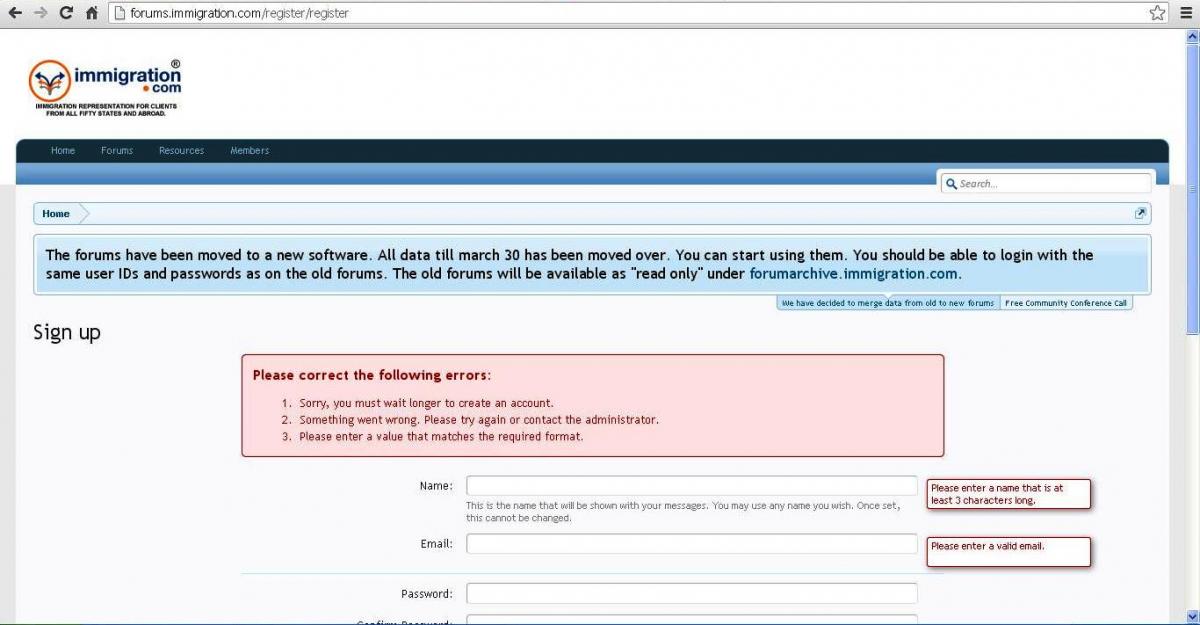Select 'Free Community Conference Call' notice tab
The image size is (1200, 625).
tap(1066, 303)
